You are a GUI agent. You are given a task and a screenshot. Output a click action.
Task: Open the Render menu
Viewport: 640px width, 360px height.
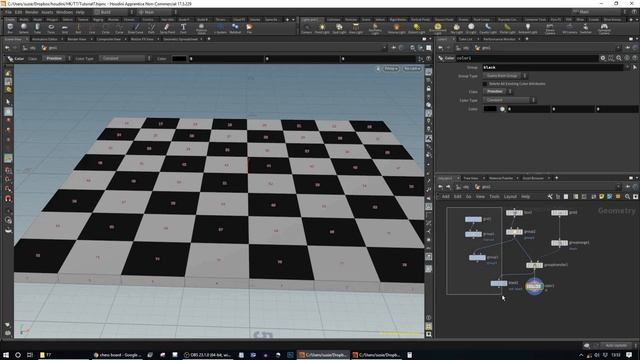[x=32, y=12]
